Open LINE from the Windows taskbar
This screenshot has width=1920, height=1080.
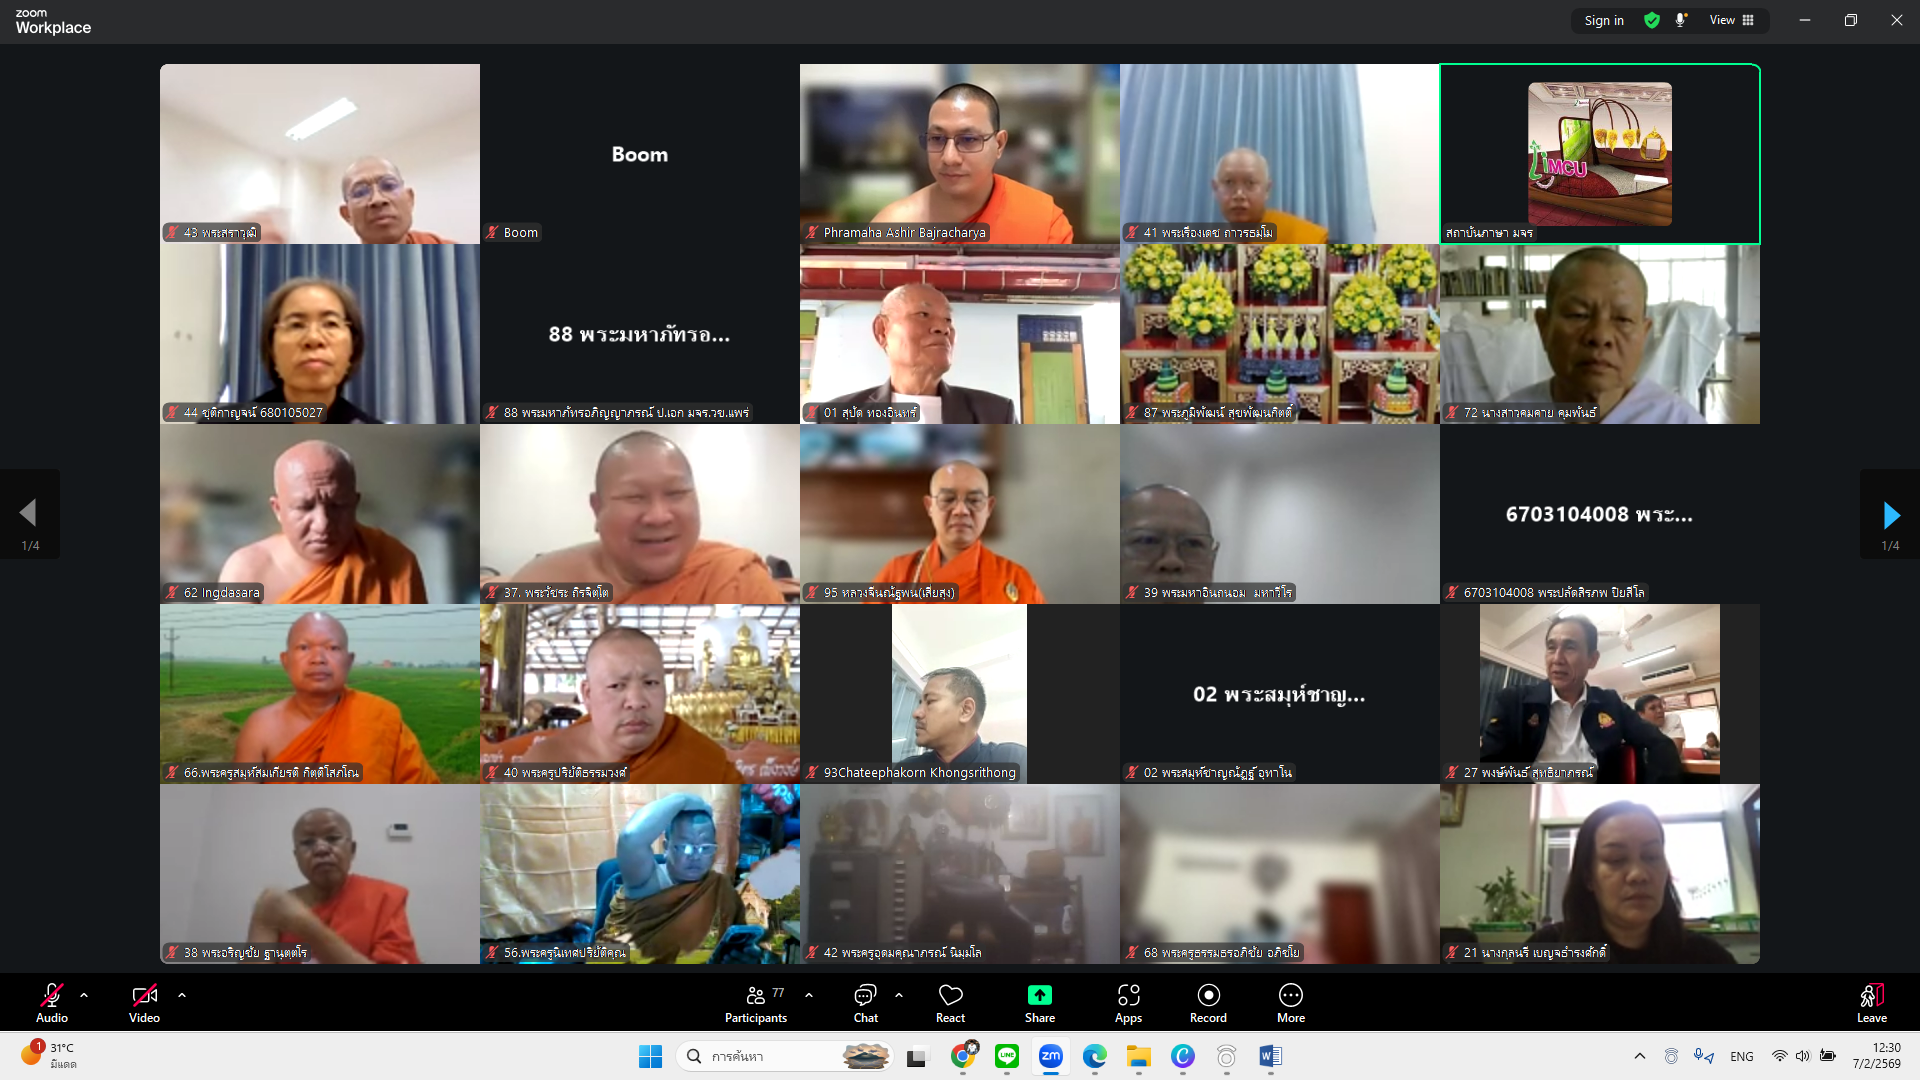[1007, 1056]
